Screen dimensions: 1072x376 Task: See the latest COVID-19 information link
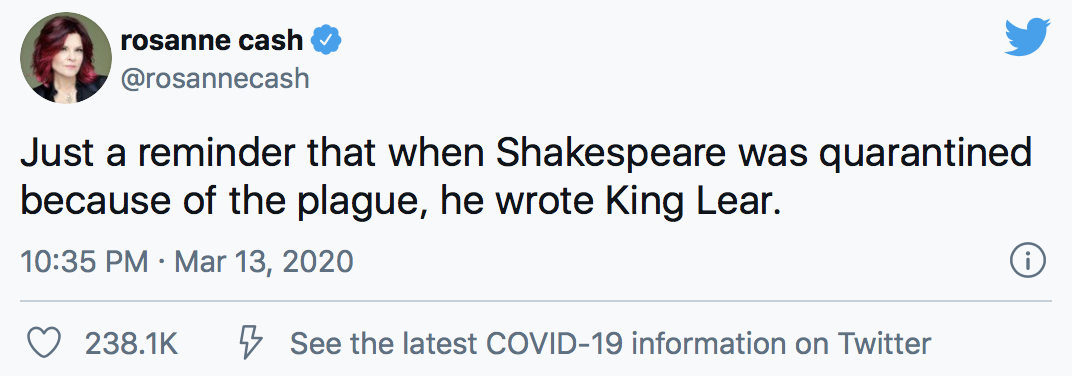click(x=611, y=343)
